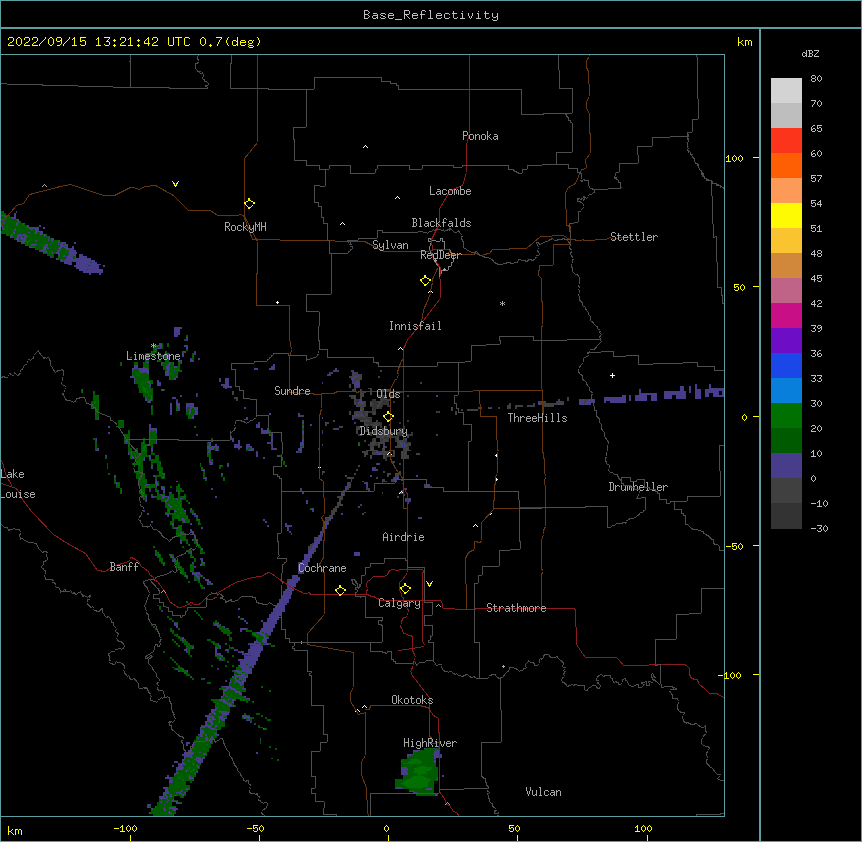Click yellow diamond marker below Cochrane
The height and width of the screenshot is (842, 862).
pyautogui.click(x=340, y=590)
